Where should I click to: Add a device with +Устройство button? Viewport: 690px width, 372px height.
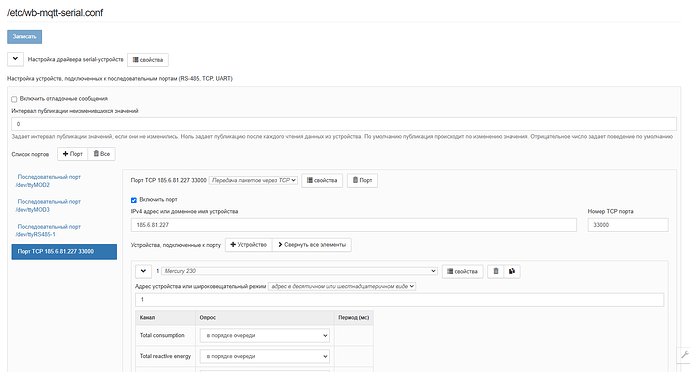point(249,245)
